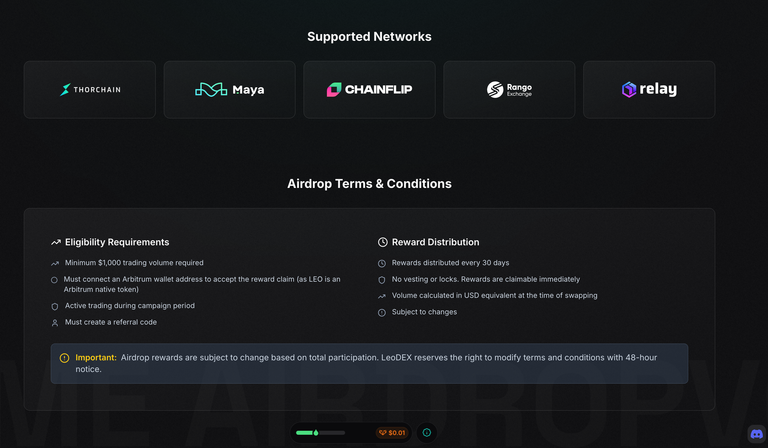Click the Supported Networks heading
768x448 pixels.
coord(369,37)
